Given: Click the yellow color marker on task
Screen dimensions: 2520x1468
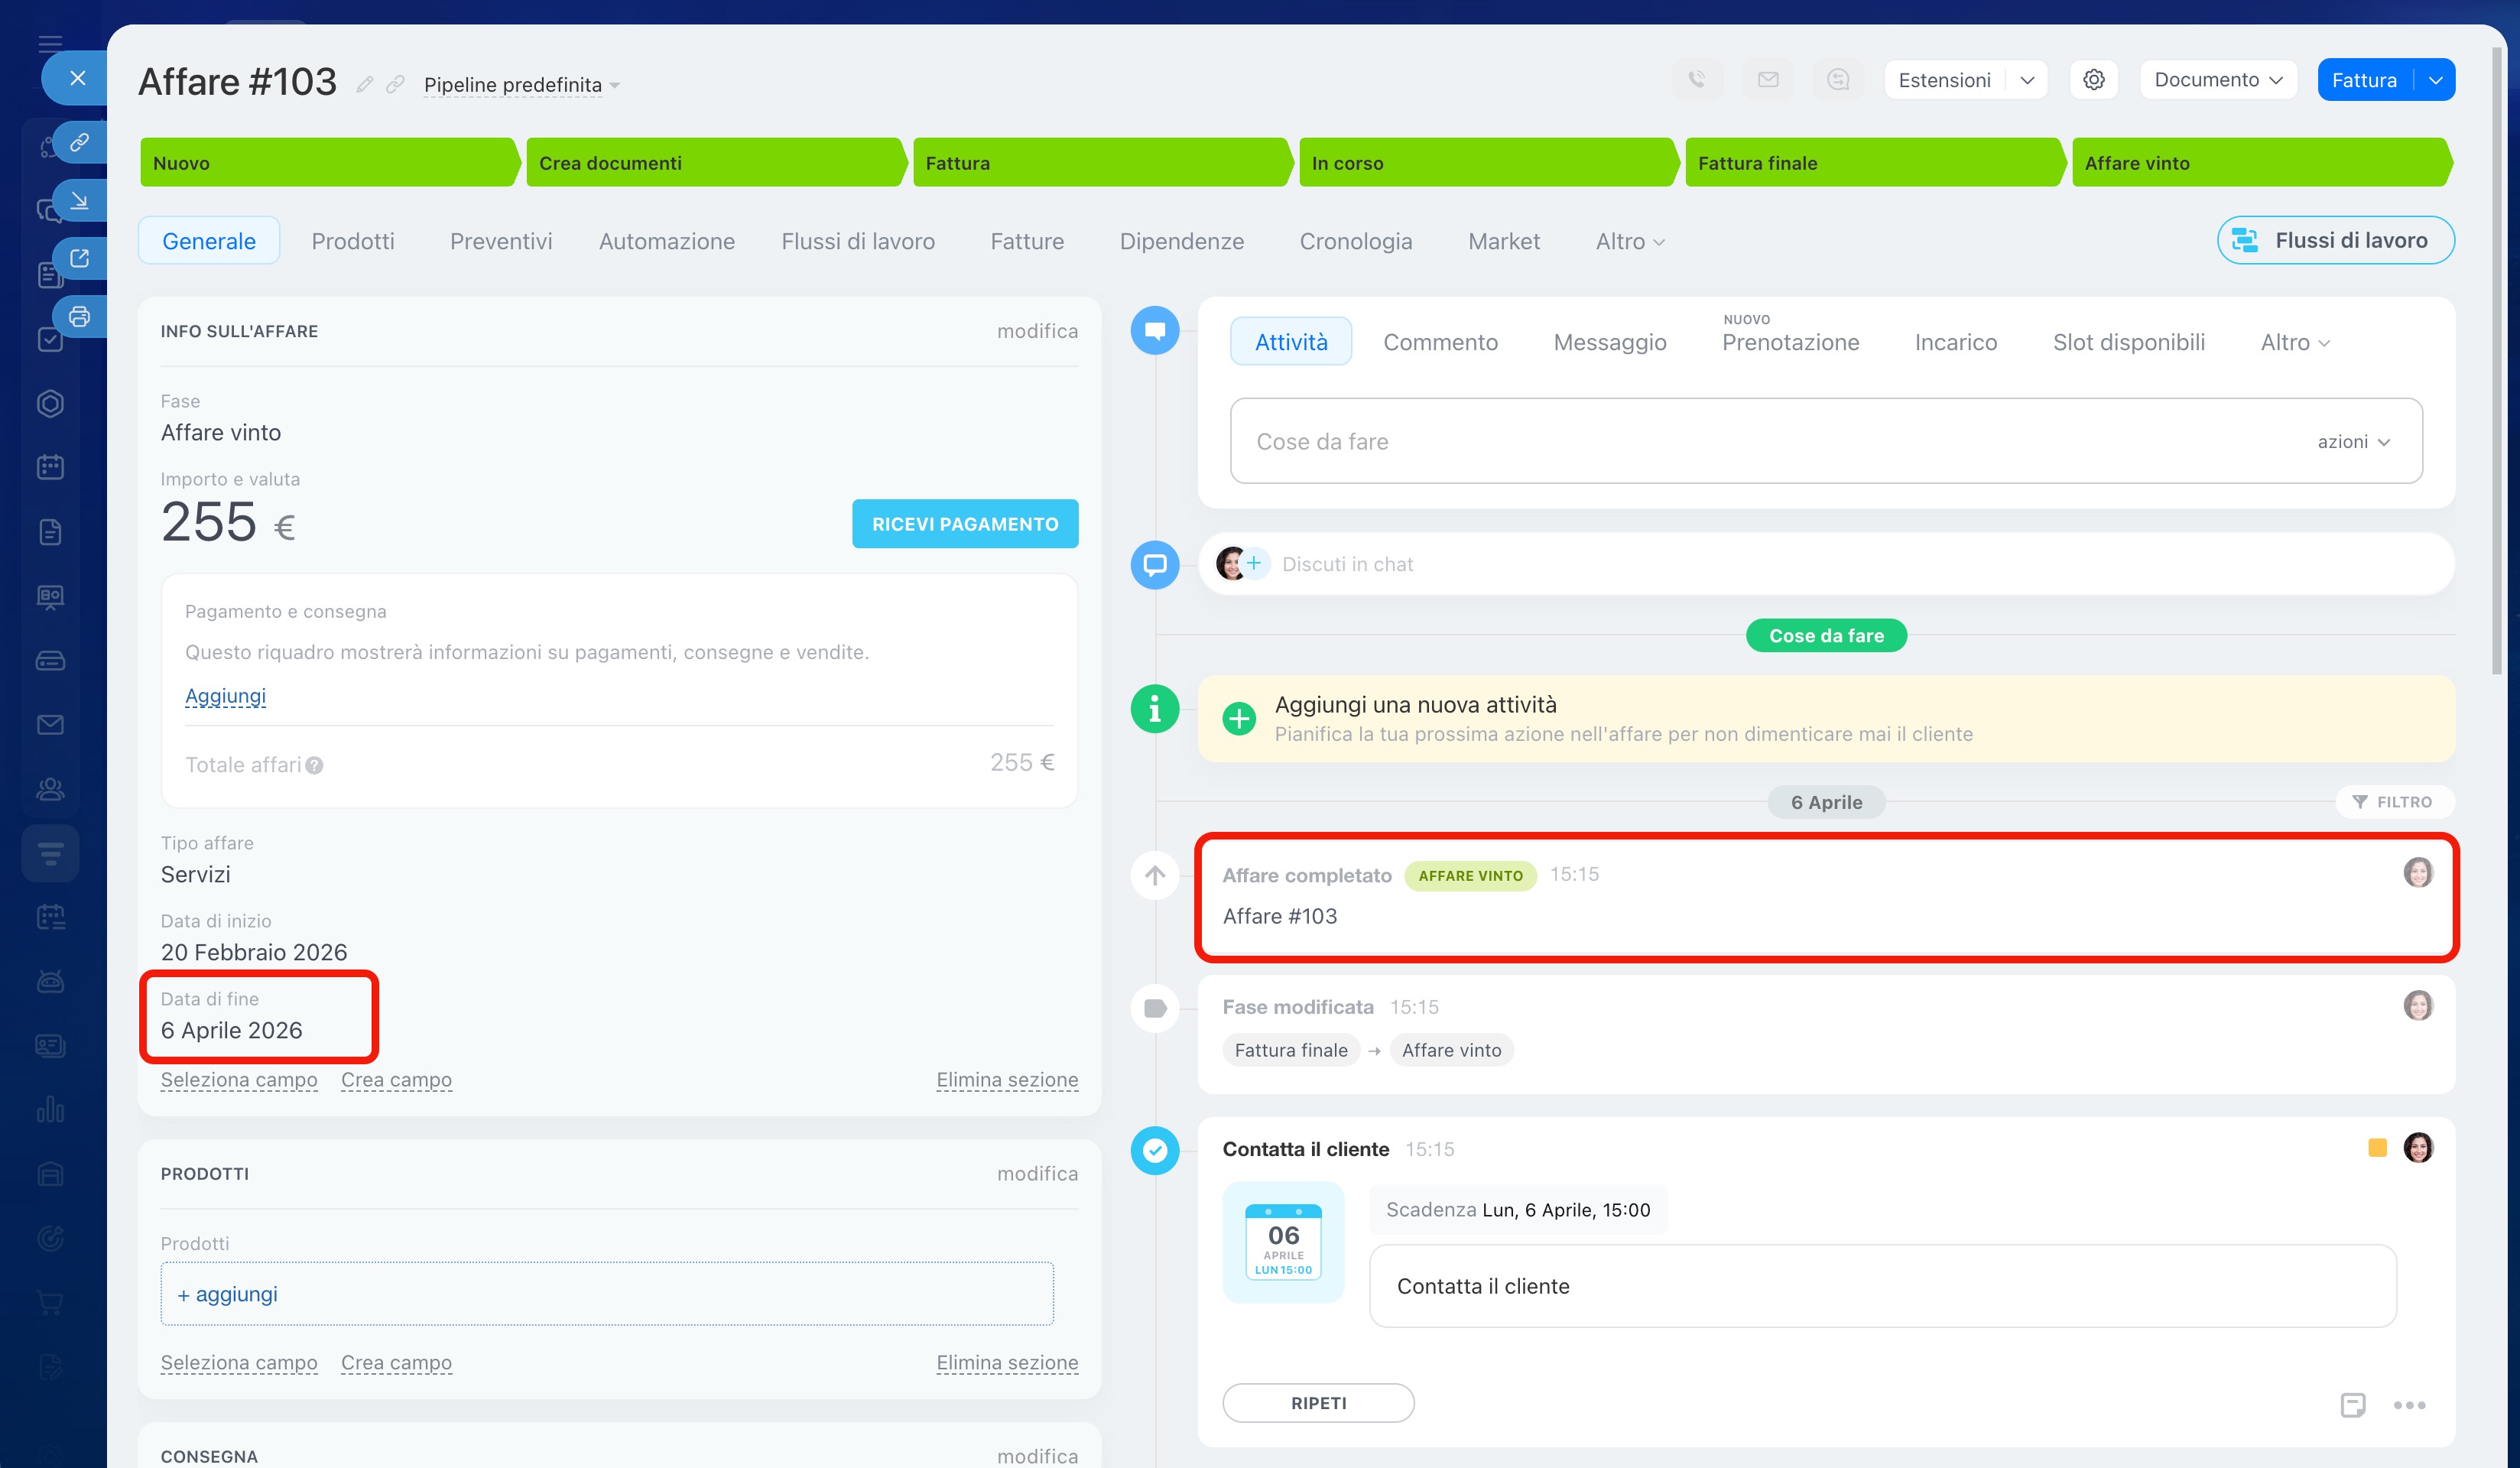Looking at the screenshot, I should [2377, 1148].
